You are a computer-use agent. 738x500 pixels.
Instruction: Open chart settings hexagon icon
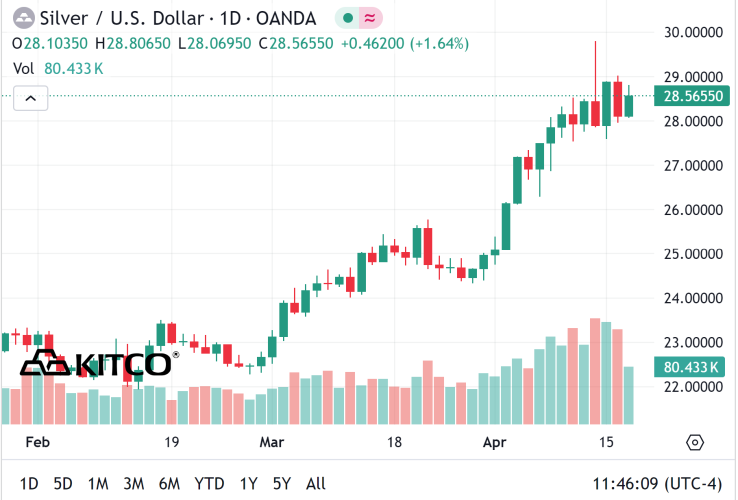695,443
